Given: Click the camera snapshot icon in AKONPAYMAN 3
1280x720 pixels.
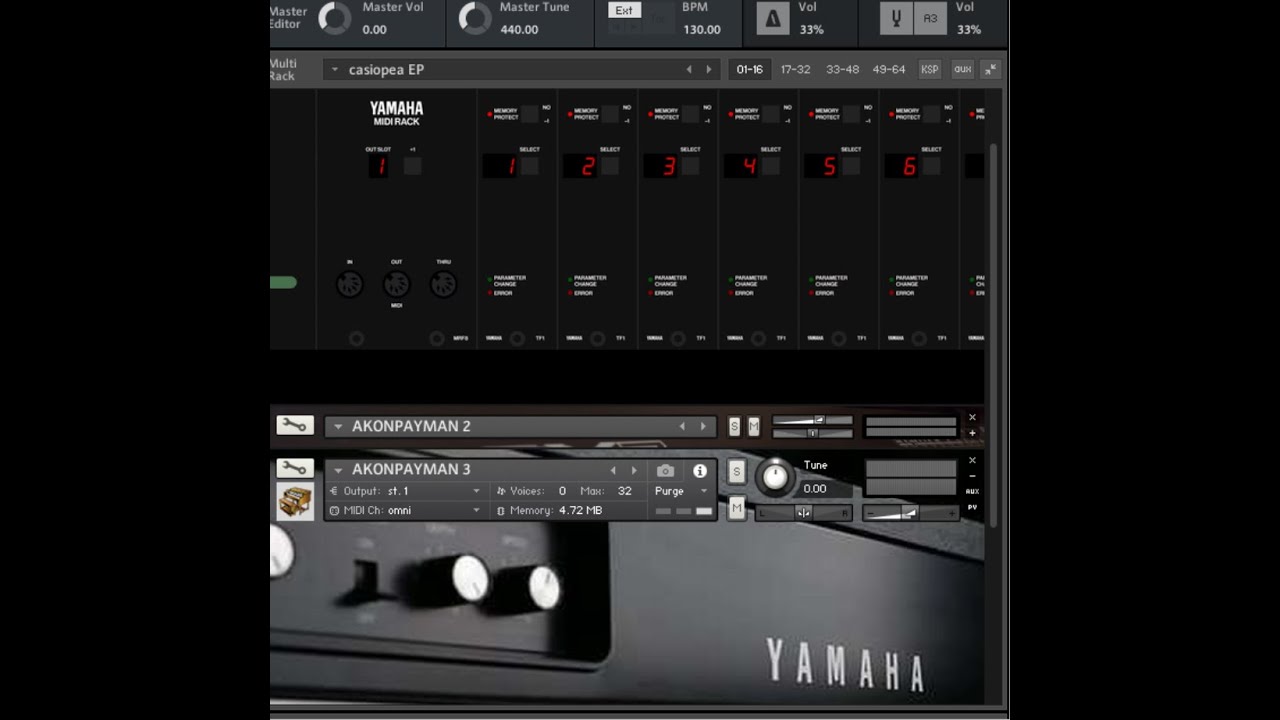Looking at the screenshot, I should pyautogui.click(x=665, y=471).
